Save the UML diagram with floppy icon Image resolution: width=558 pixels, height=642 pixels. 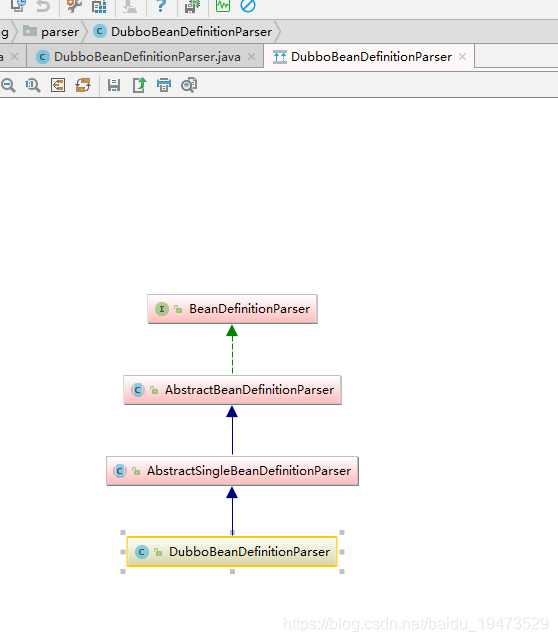pos(114,85)
